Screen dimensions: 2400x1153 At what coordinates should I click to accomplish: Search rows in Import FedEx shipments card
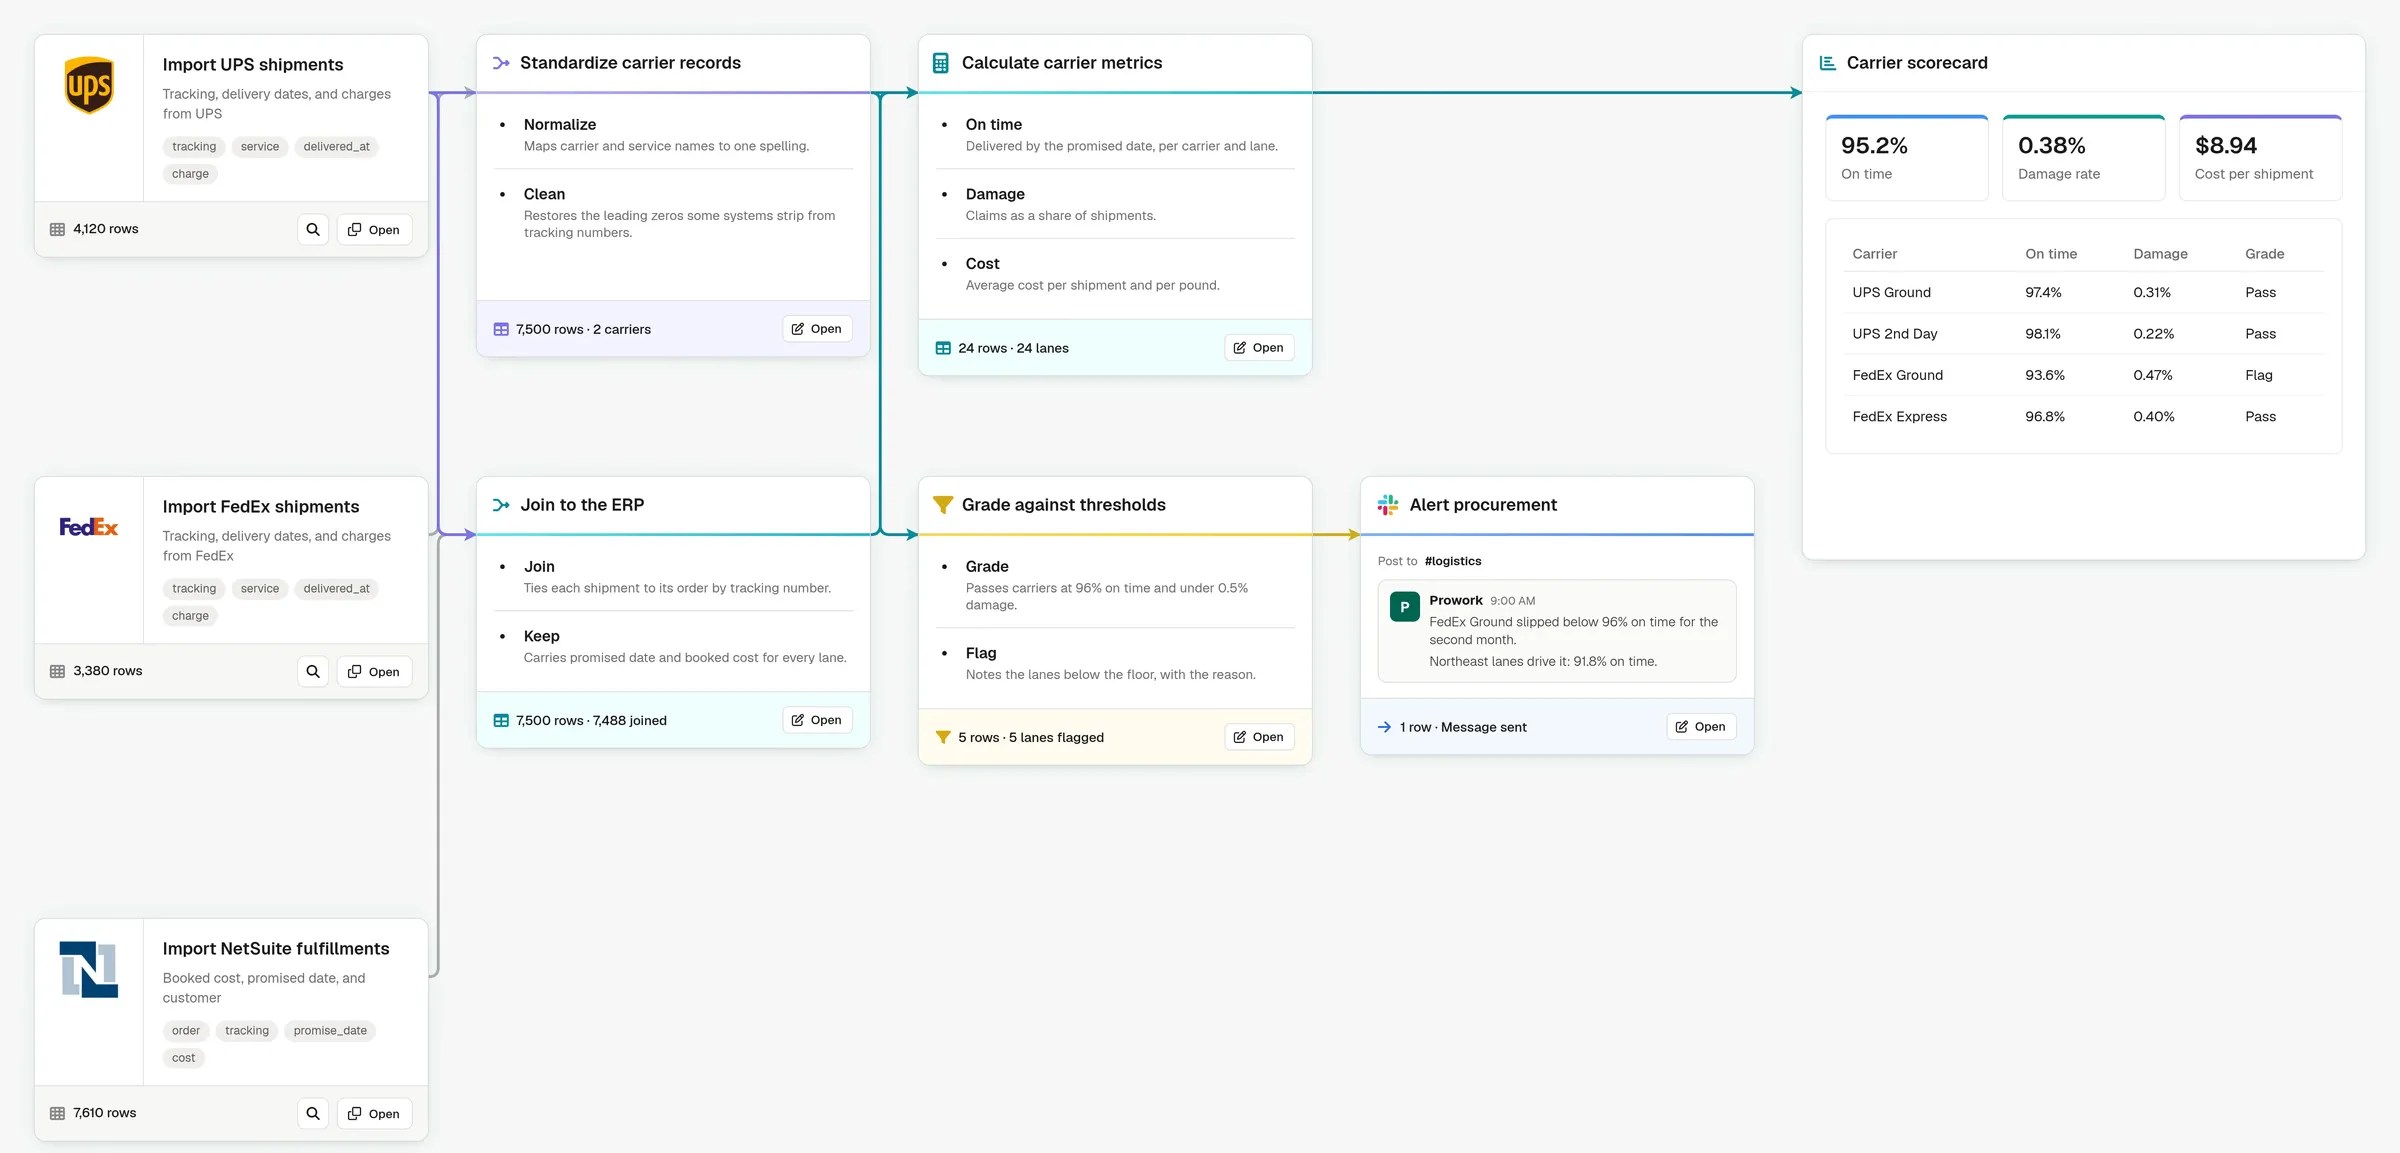point(313,671)
